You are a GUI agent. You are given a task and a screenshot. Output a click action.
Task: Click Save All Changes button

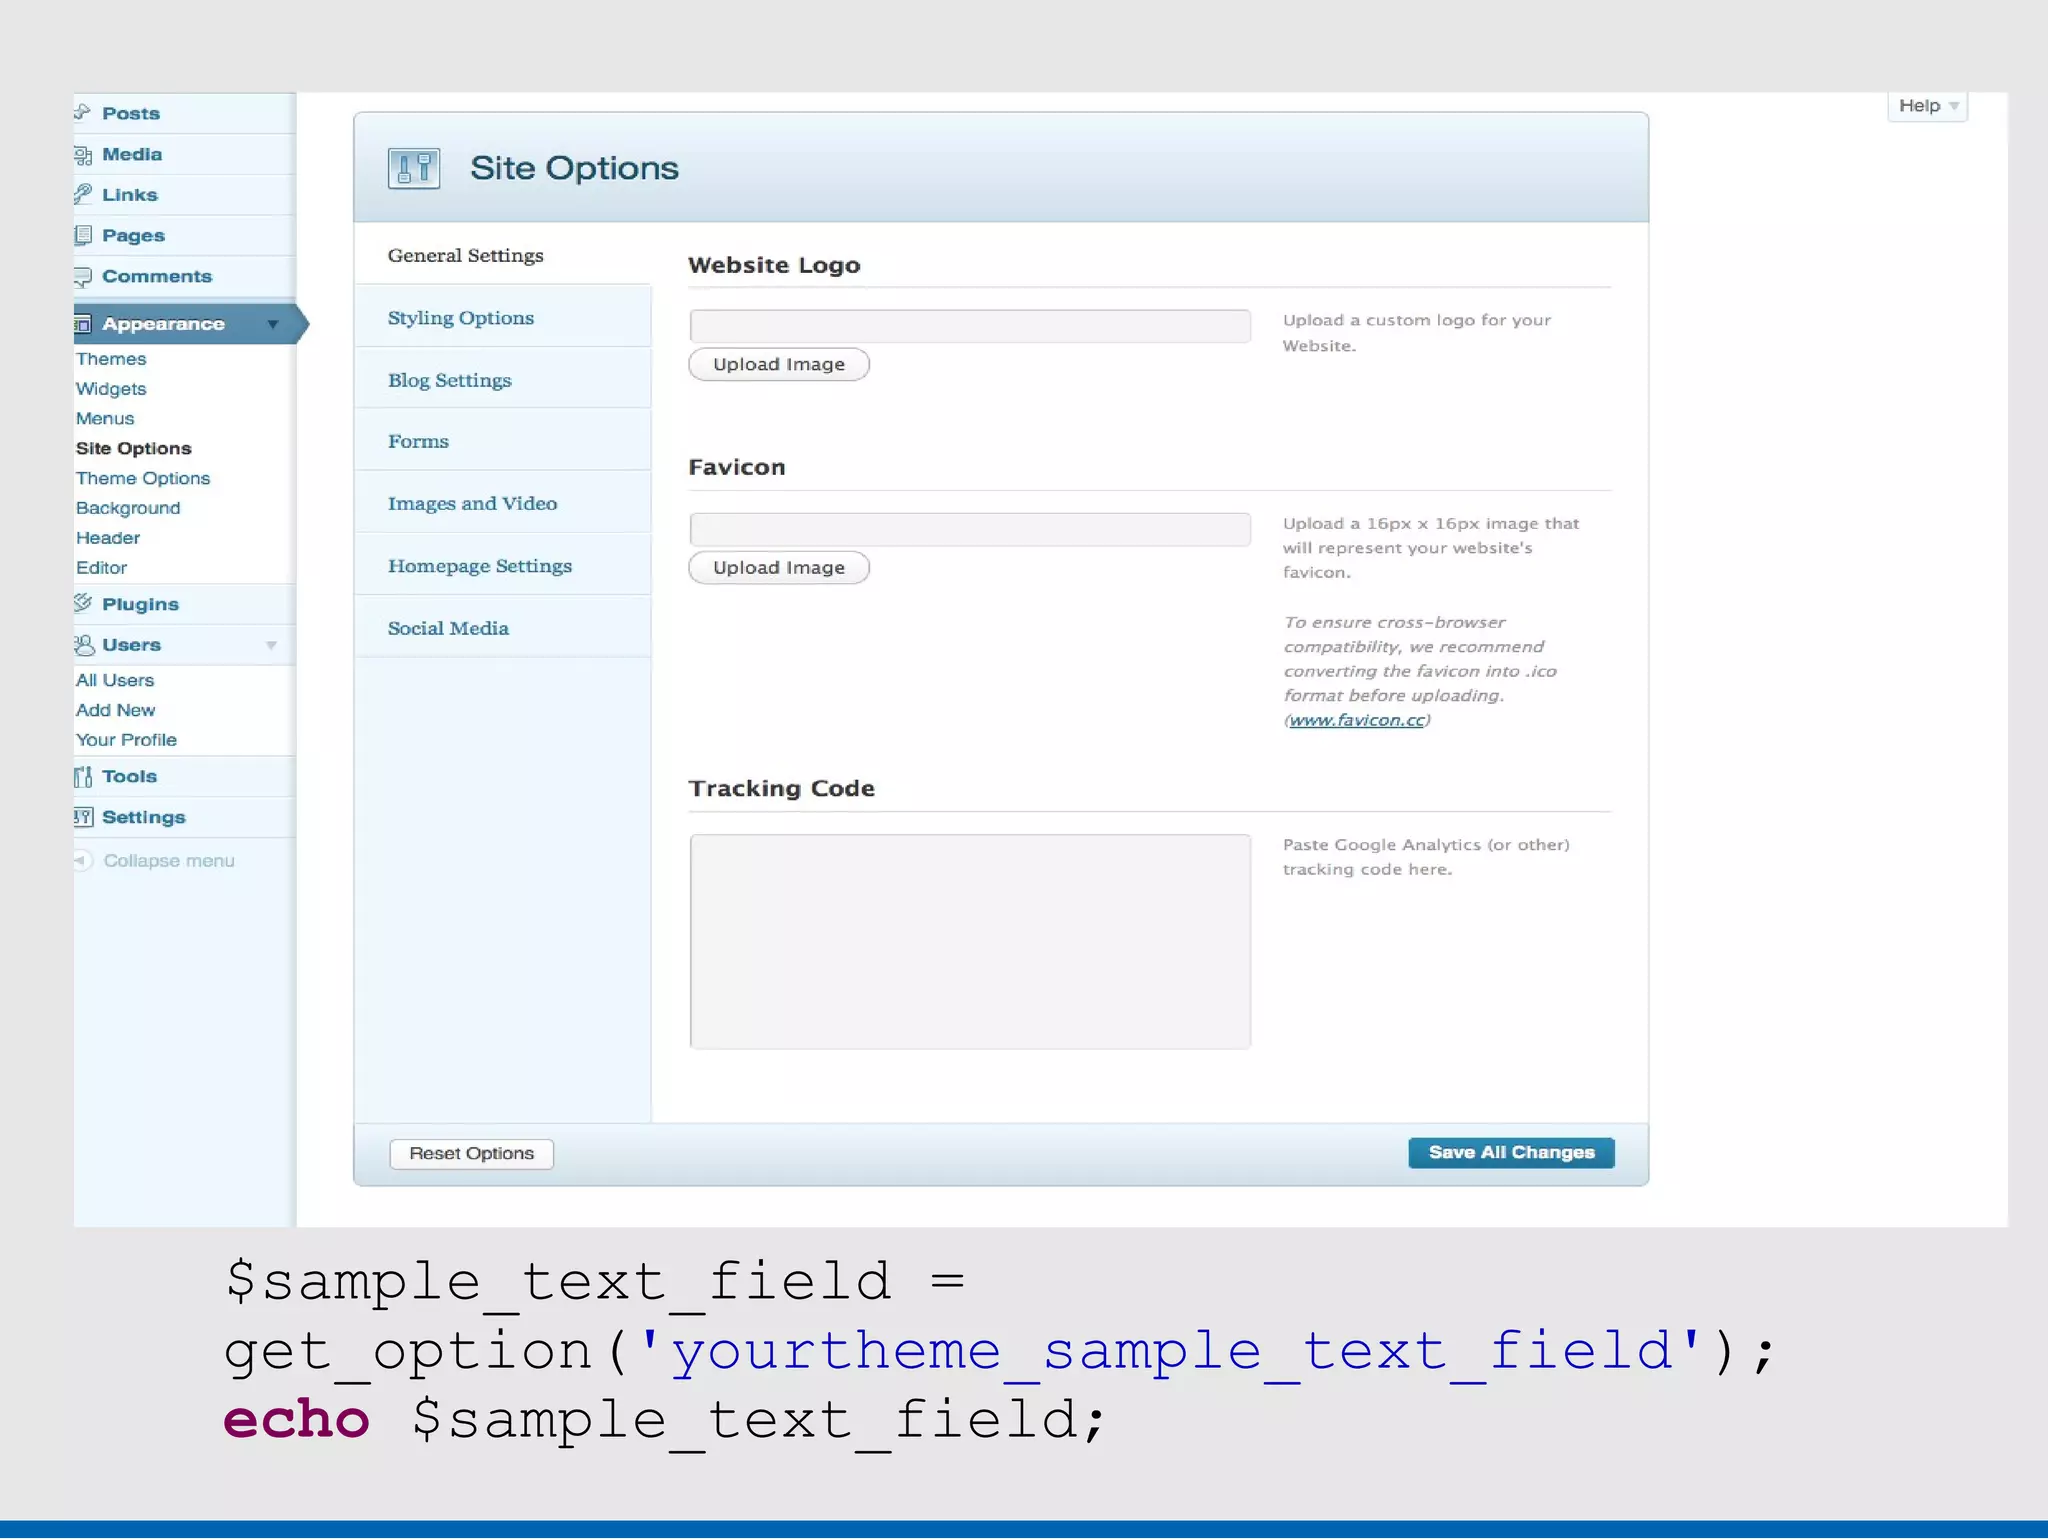tap(1511, 1152)
